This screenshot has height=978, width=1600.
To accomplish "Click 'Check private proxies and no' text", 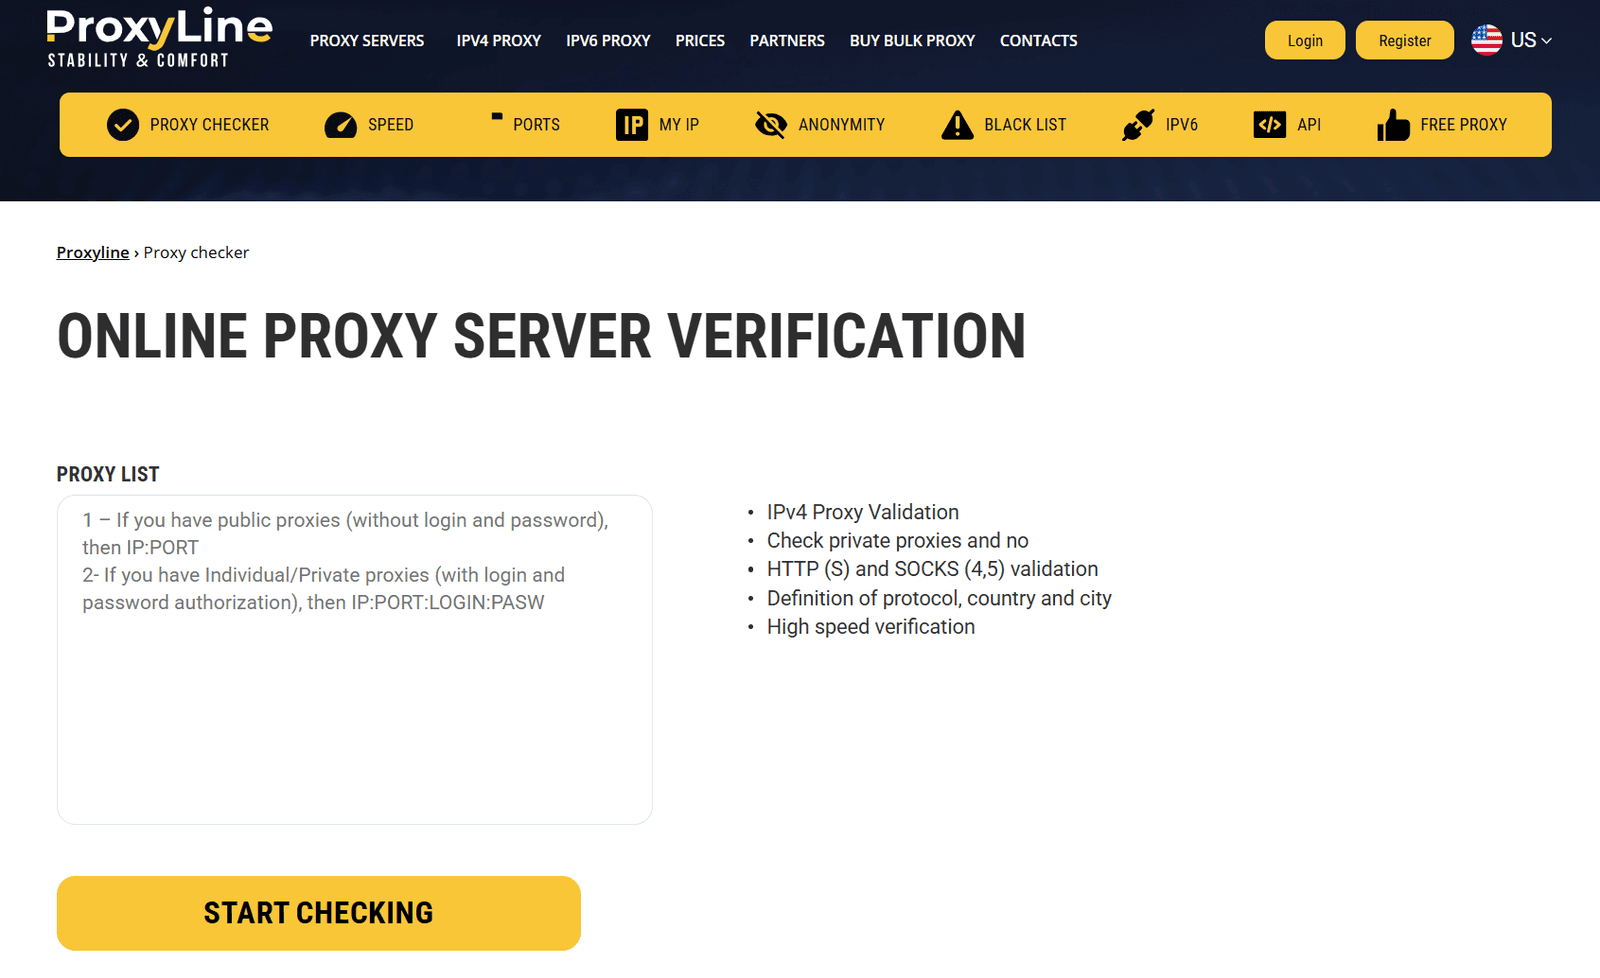I will pyautogui.click(x=898, y=541).
